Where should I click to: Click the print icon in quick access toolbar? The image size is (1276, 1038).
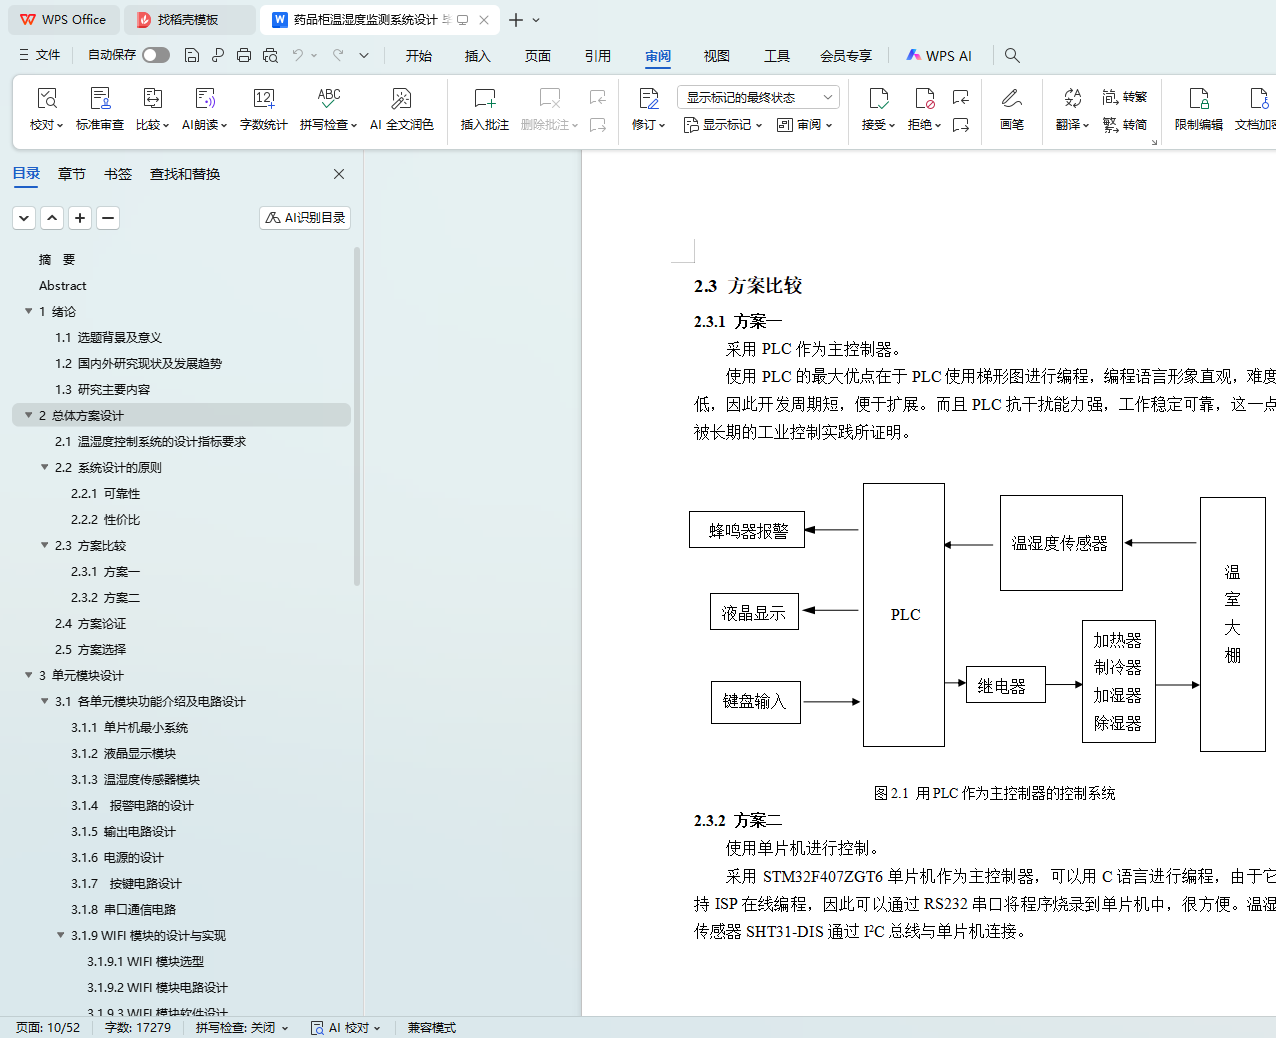click(244, 56)
